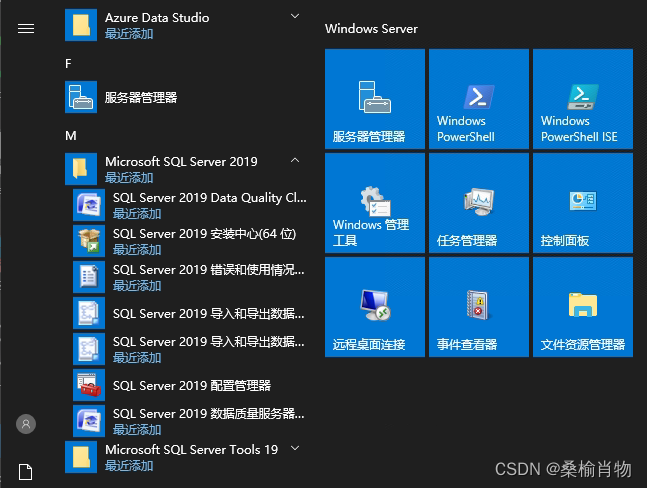Expand the Azure Data Studio chevron

click(295, 16)
